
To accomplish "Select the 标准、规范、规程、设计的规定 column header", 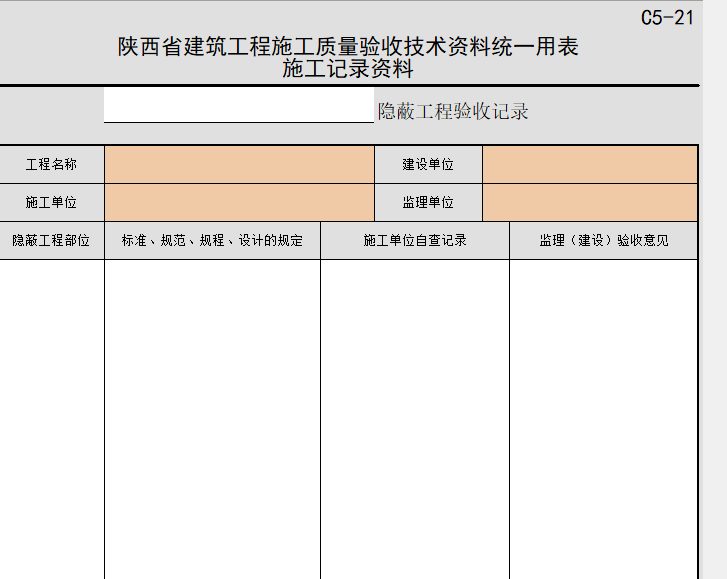I will click(x=212, y=241).
